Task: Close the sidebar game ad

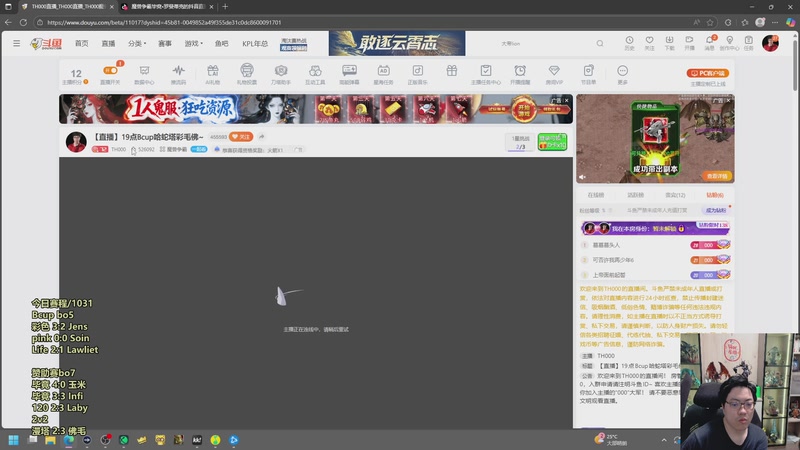Action: click(729, 101)
